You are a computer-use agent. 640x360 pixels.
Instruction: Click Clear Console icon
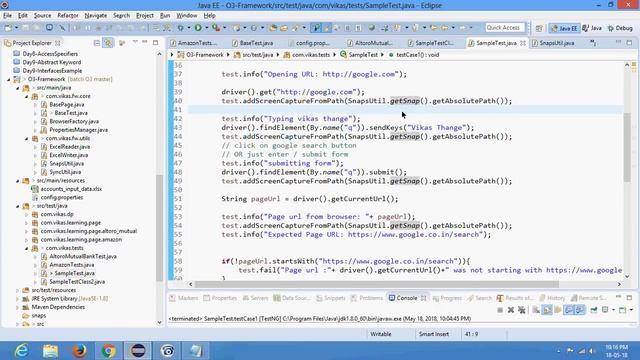[x=536, y=310]
